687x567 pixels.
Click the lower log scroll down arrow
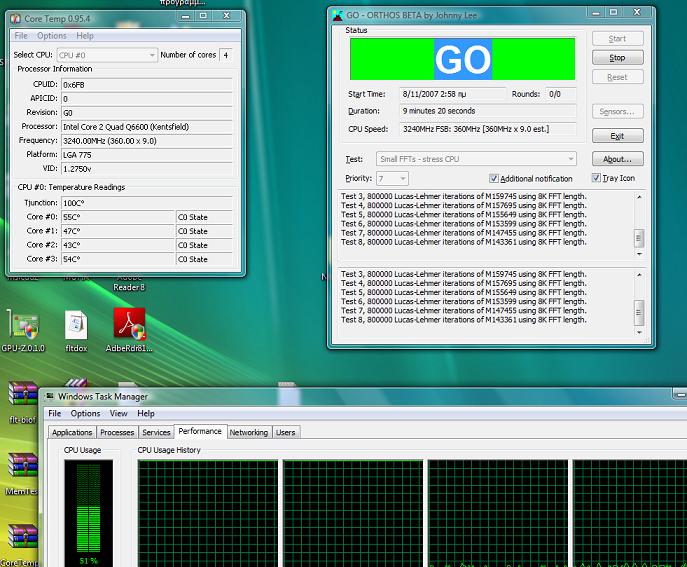click(x=639, y=332)
